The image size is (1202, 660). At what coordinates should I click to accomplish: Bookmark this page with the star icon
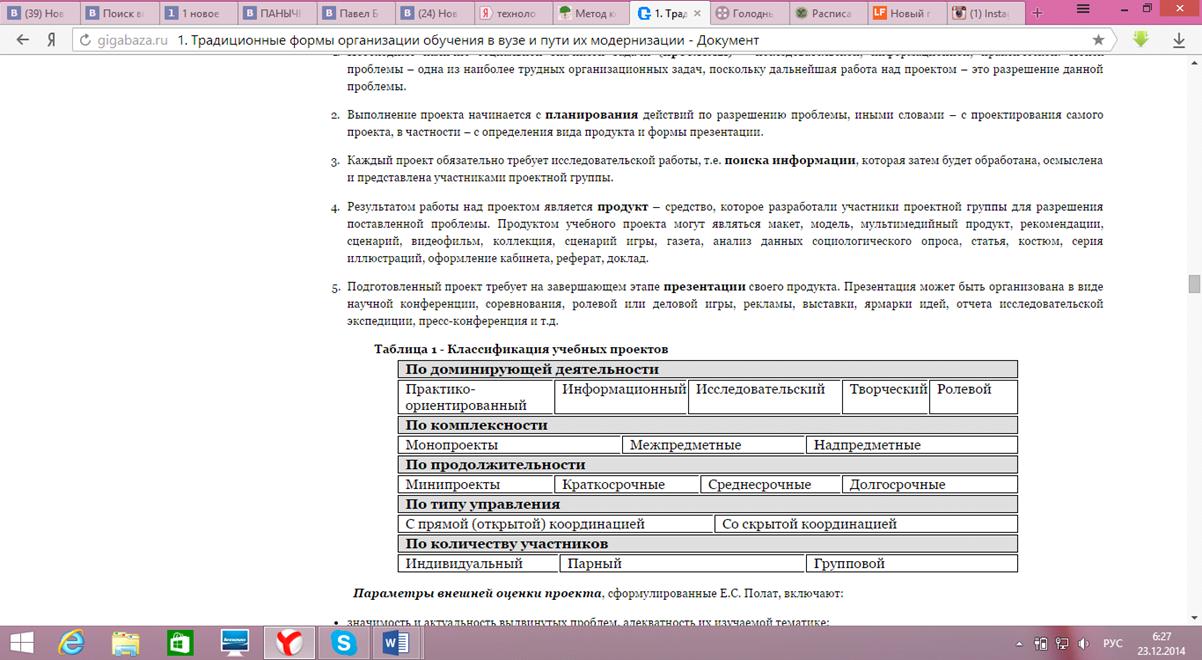pos(1098,39)
